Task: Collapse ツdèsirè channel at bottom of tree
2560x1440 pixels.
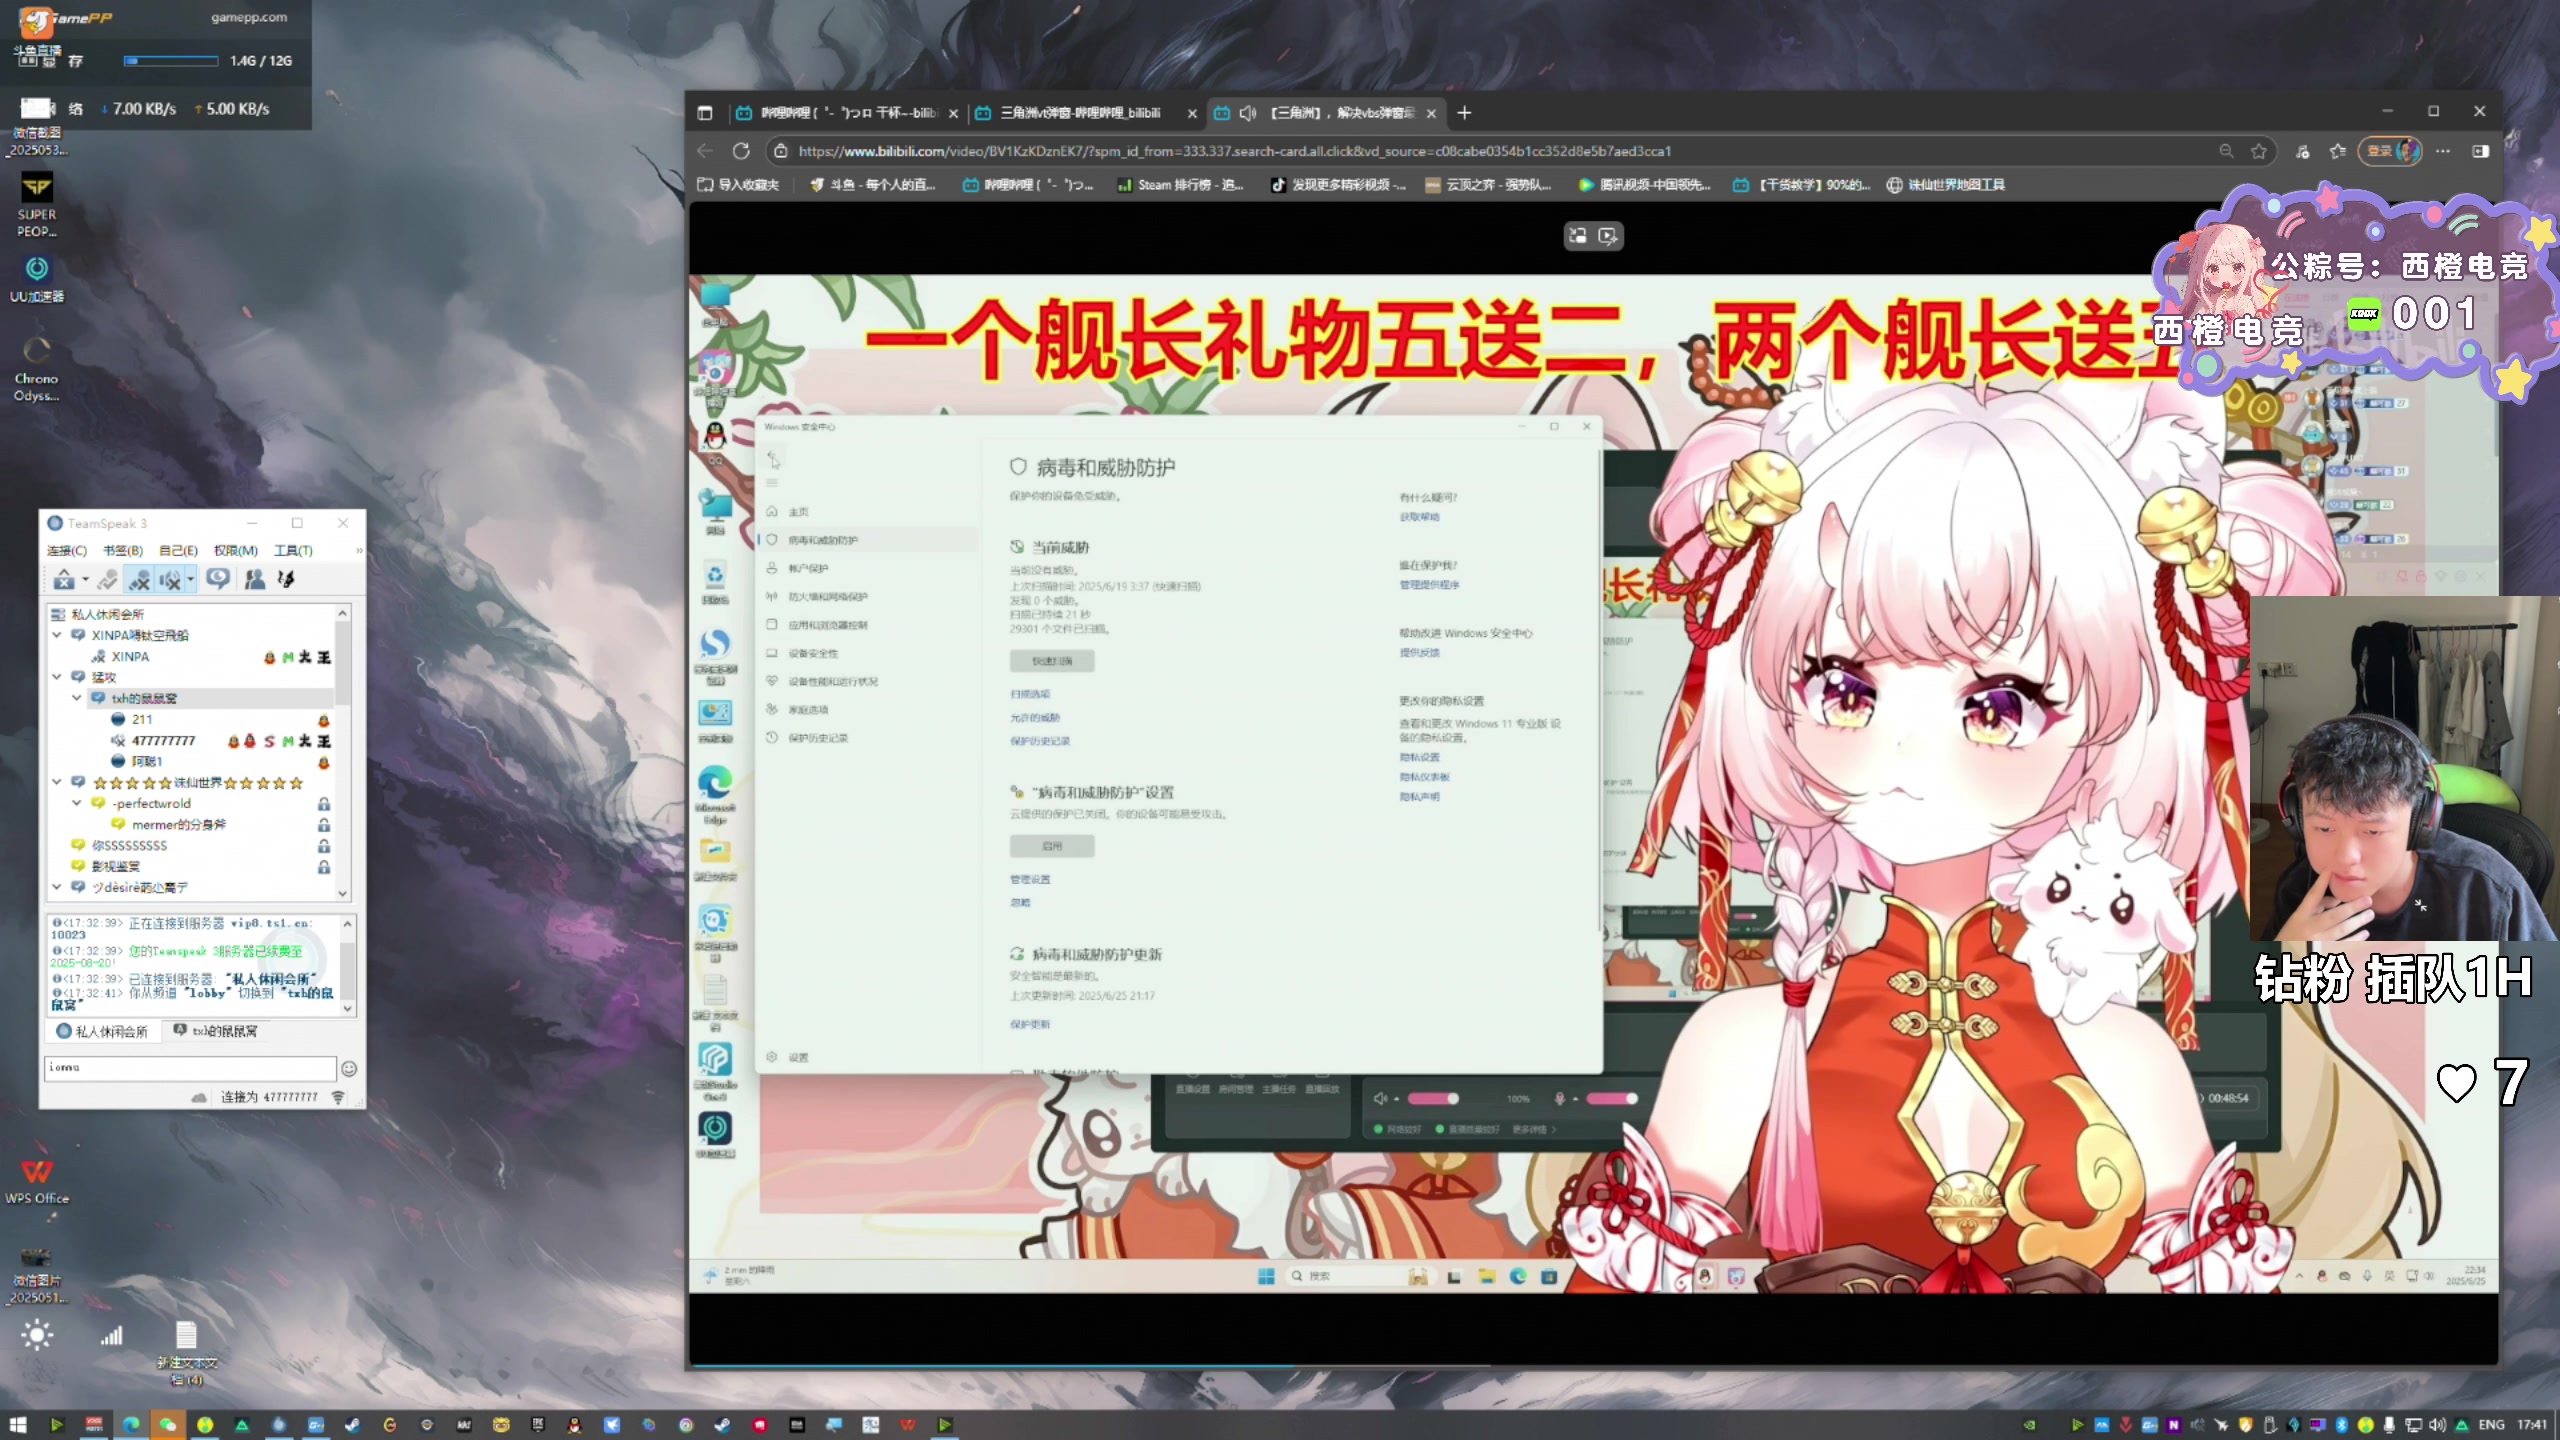Action: 57,887
